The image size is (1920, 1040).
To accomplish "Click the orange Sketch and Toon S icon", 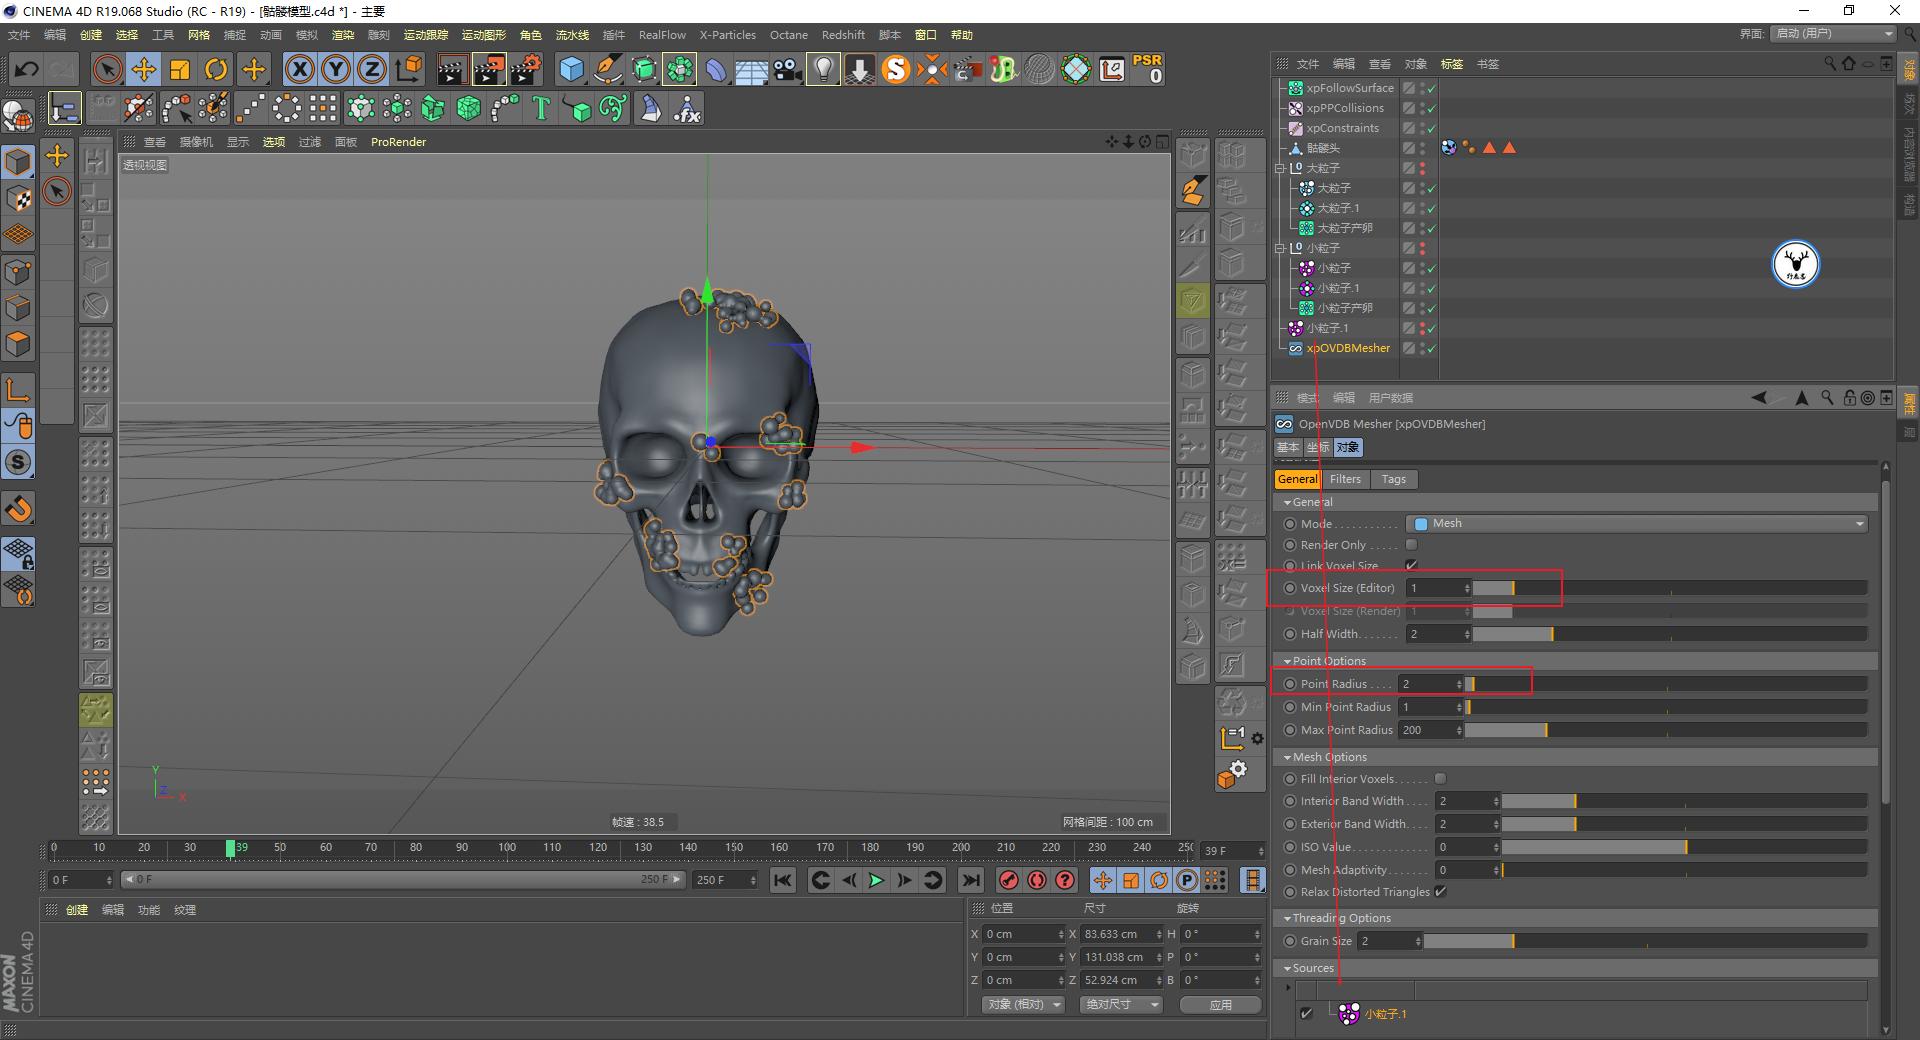I will point(896,70).
